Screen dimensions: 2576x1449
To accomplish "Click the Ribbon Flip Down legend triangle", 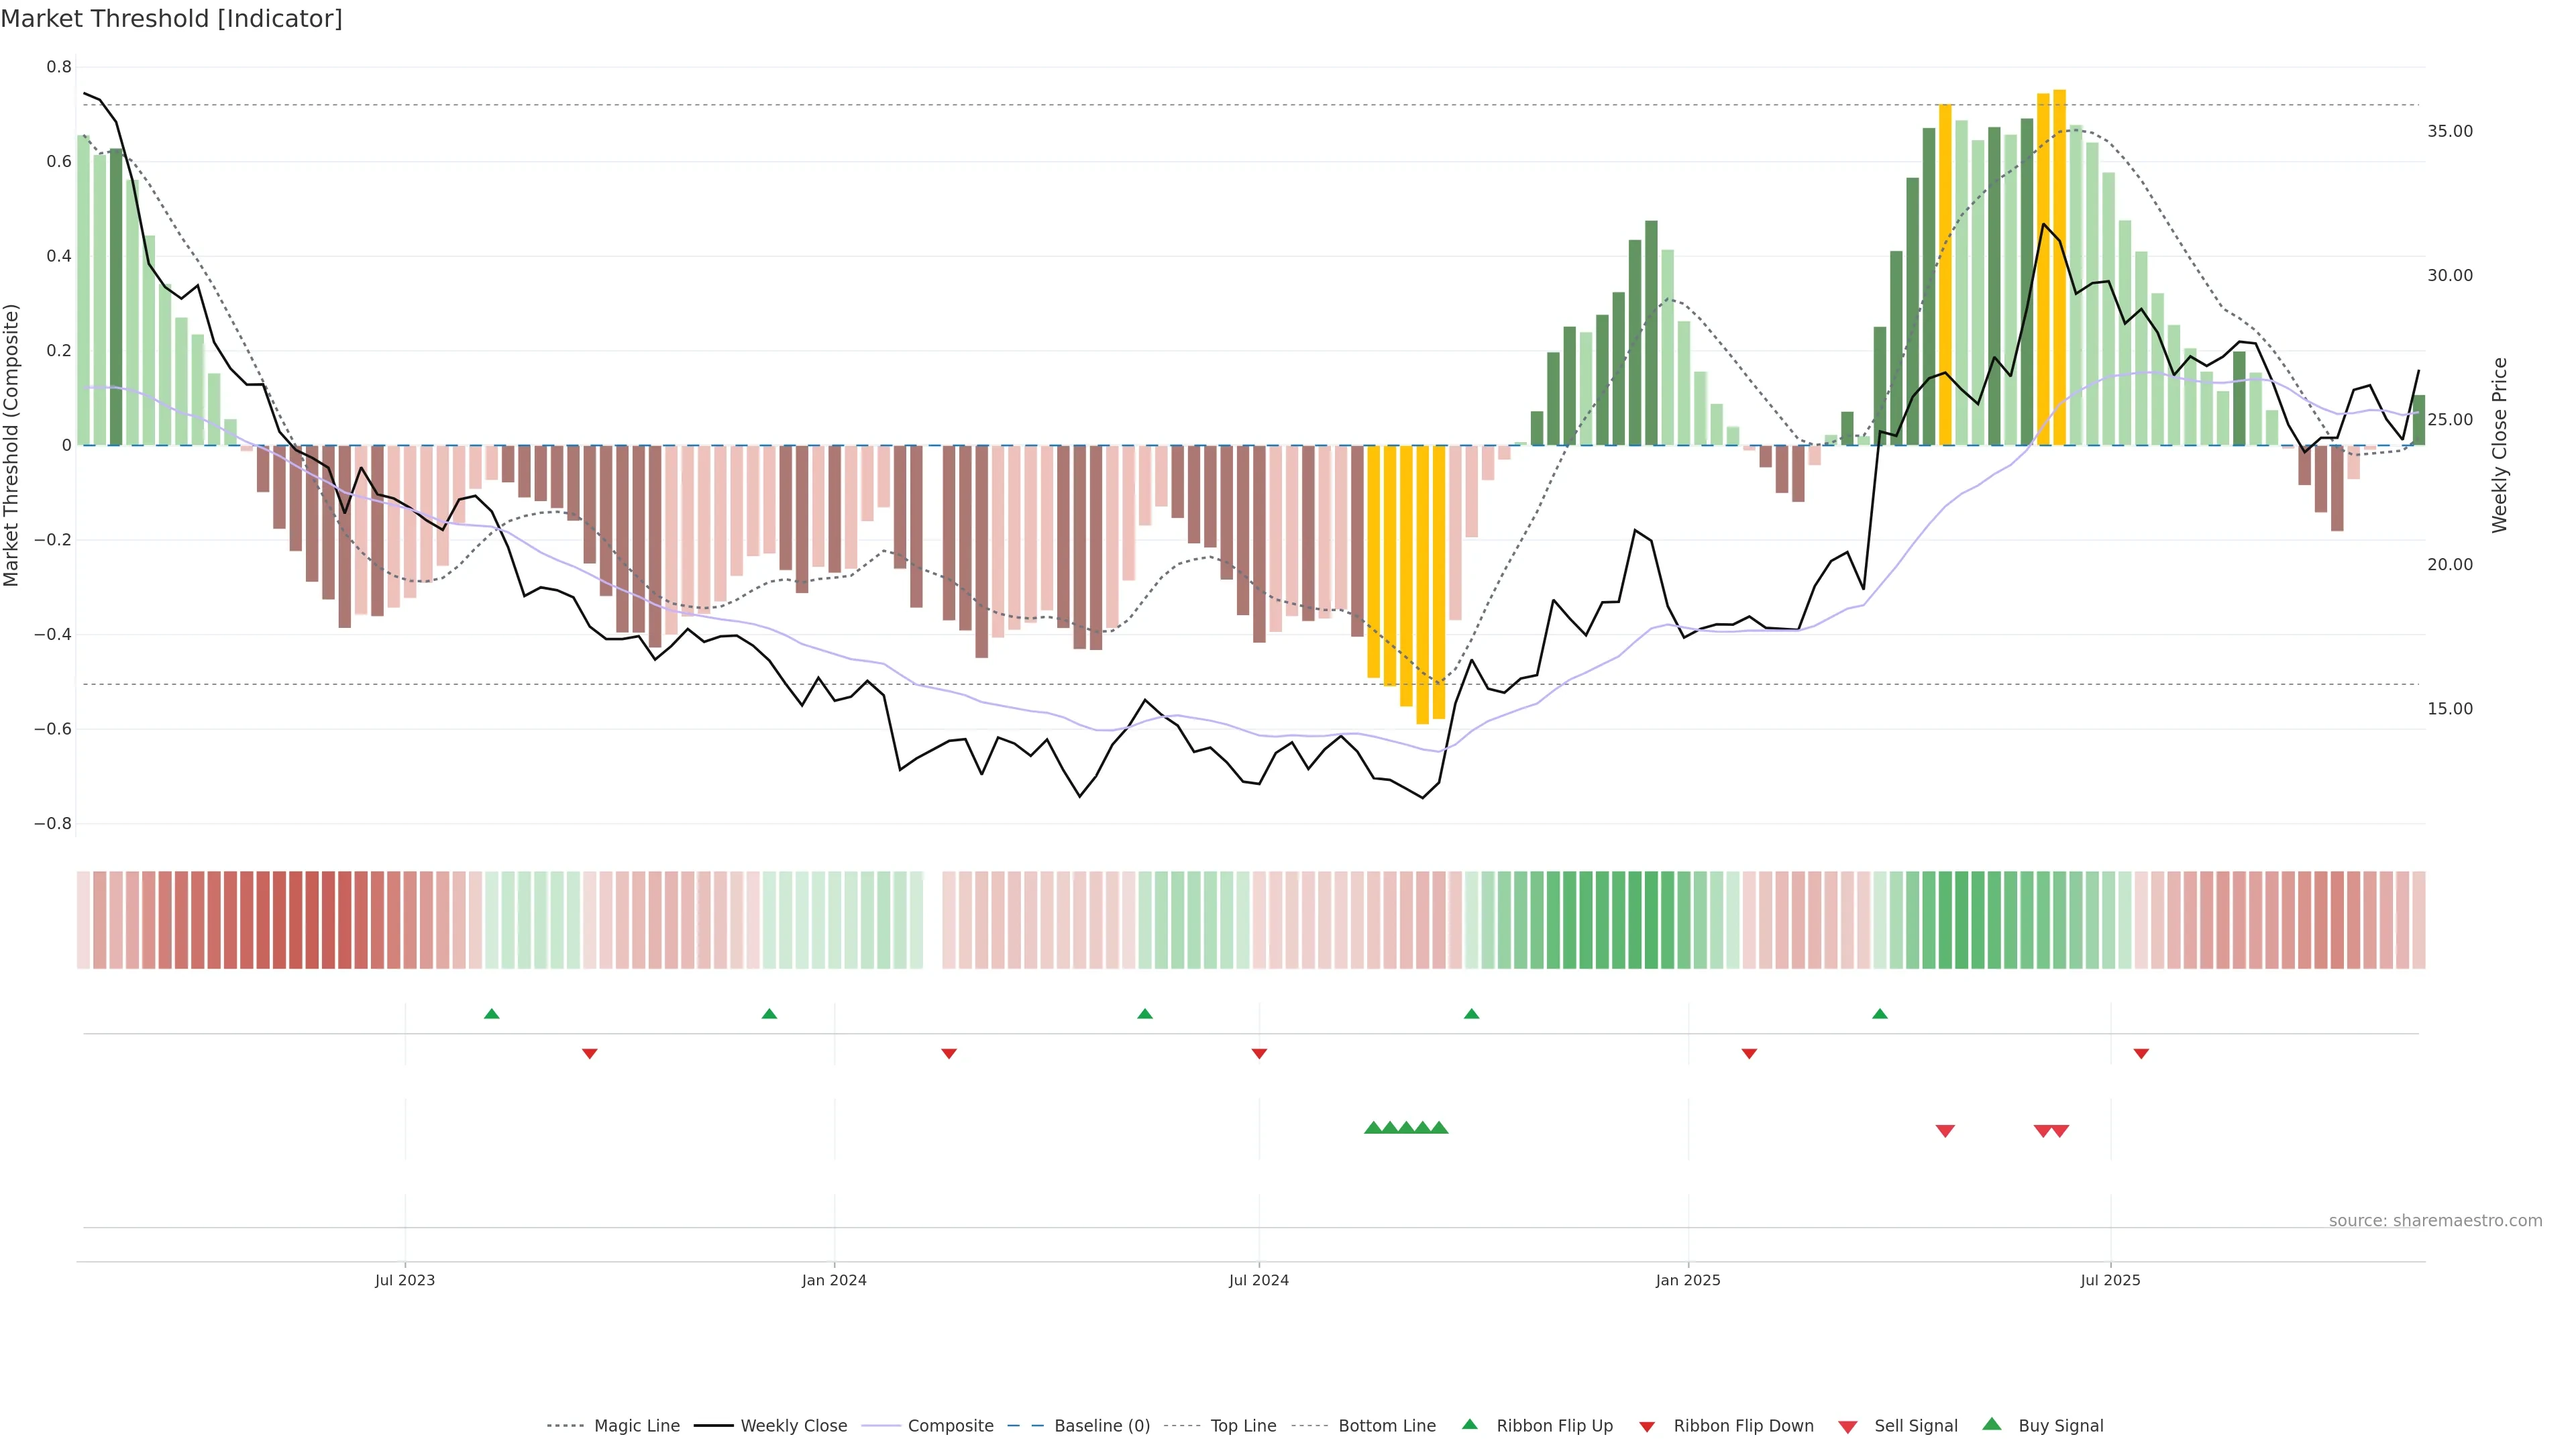I will click(x=1647, y=1427).
